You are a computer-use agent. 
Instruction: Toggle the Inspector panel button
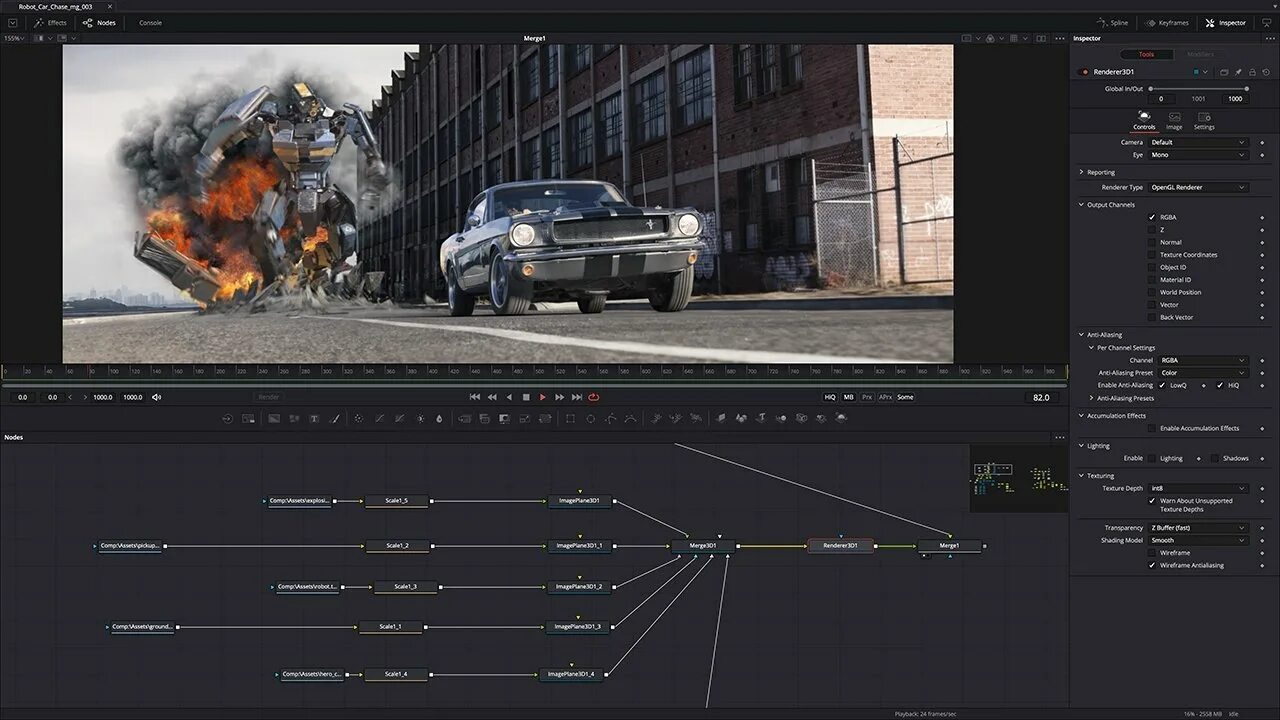point(1226,22)
